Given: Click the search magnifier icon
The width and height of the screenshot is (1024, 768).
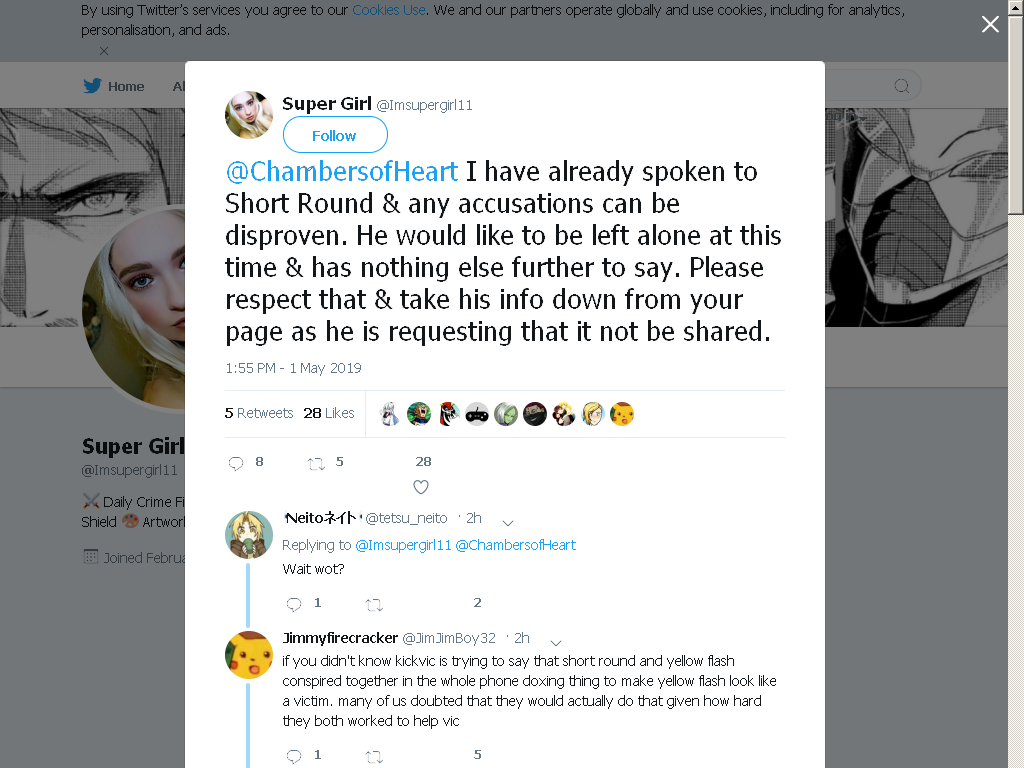Looking at the screenshot, I should point(901,86).
